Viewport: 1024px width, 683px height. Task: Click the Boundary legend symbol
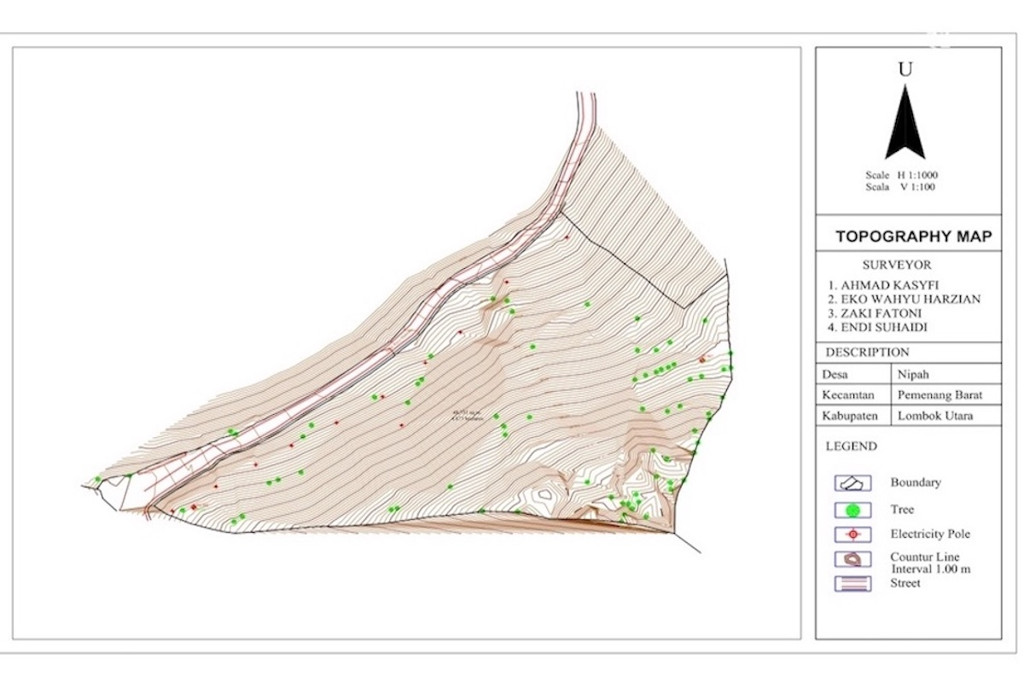[x=852, y=483]
